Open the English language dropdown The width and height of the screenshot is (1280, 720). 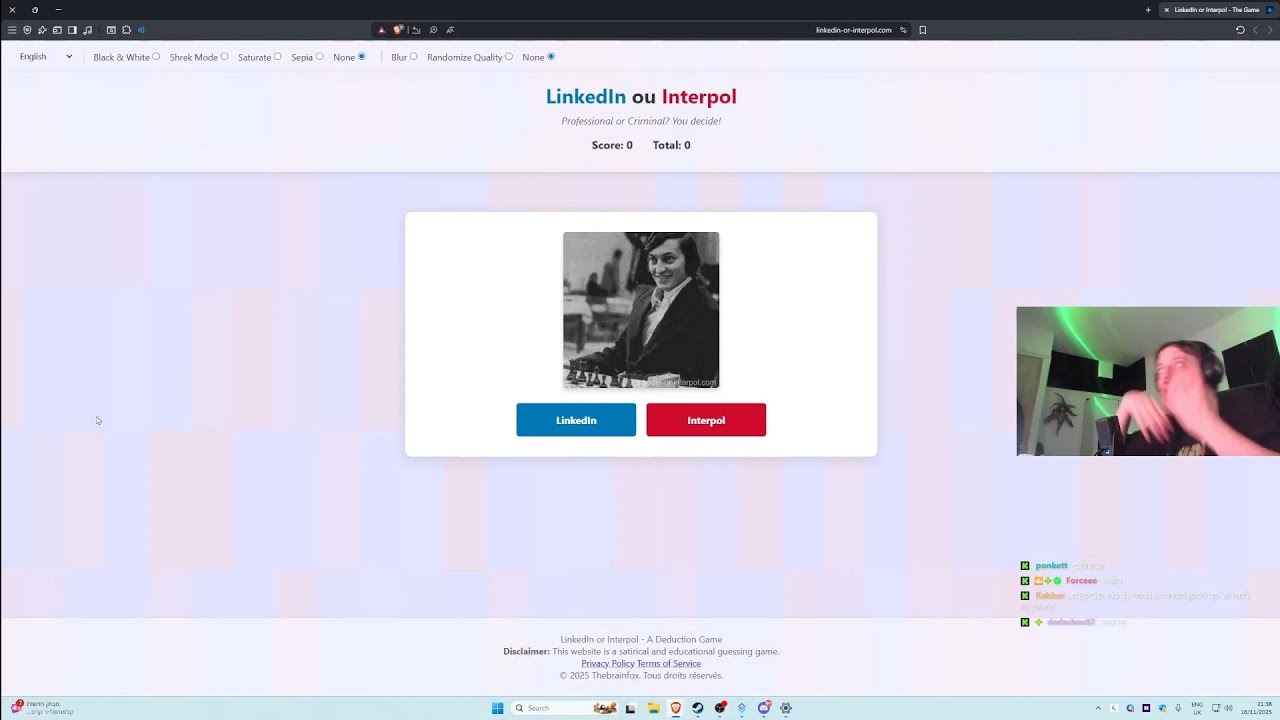point(46,57)
